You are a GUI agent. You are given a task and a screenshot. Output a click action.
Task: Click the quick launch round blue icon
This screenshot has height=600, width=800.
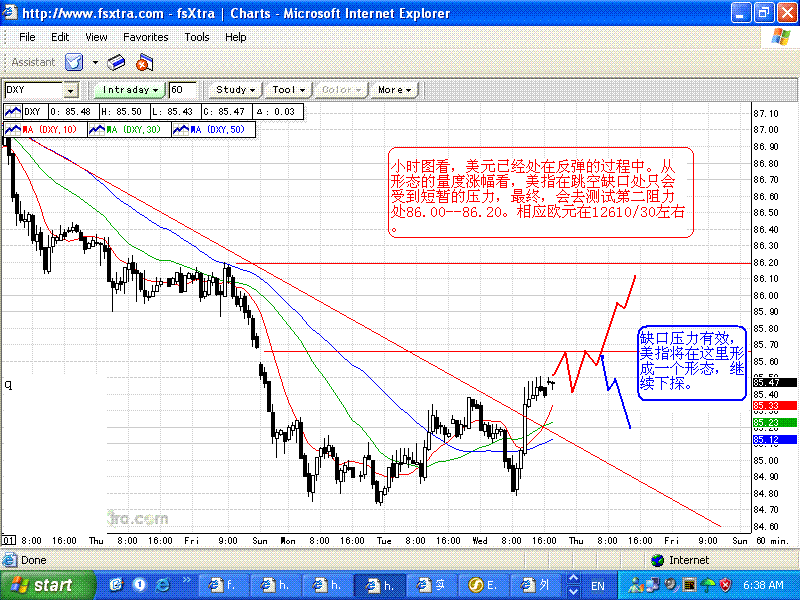point(139,585)
